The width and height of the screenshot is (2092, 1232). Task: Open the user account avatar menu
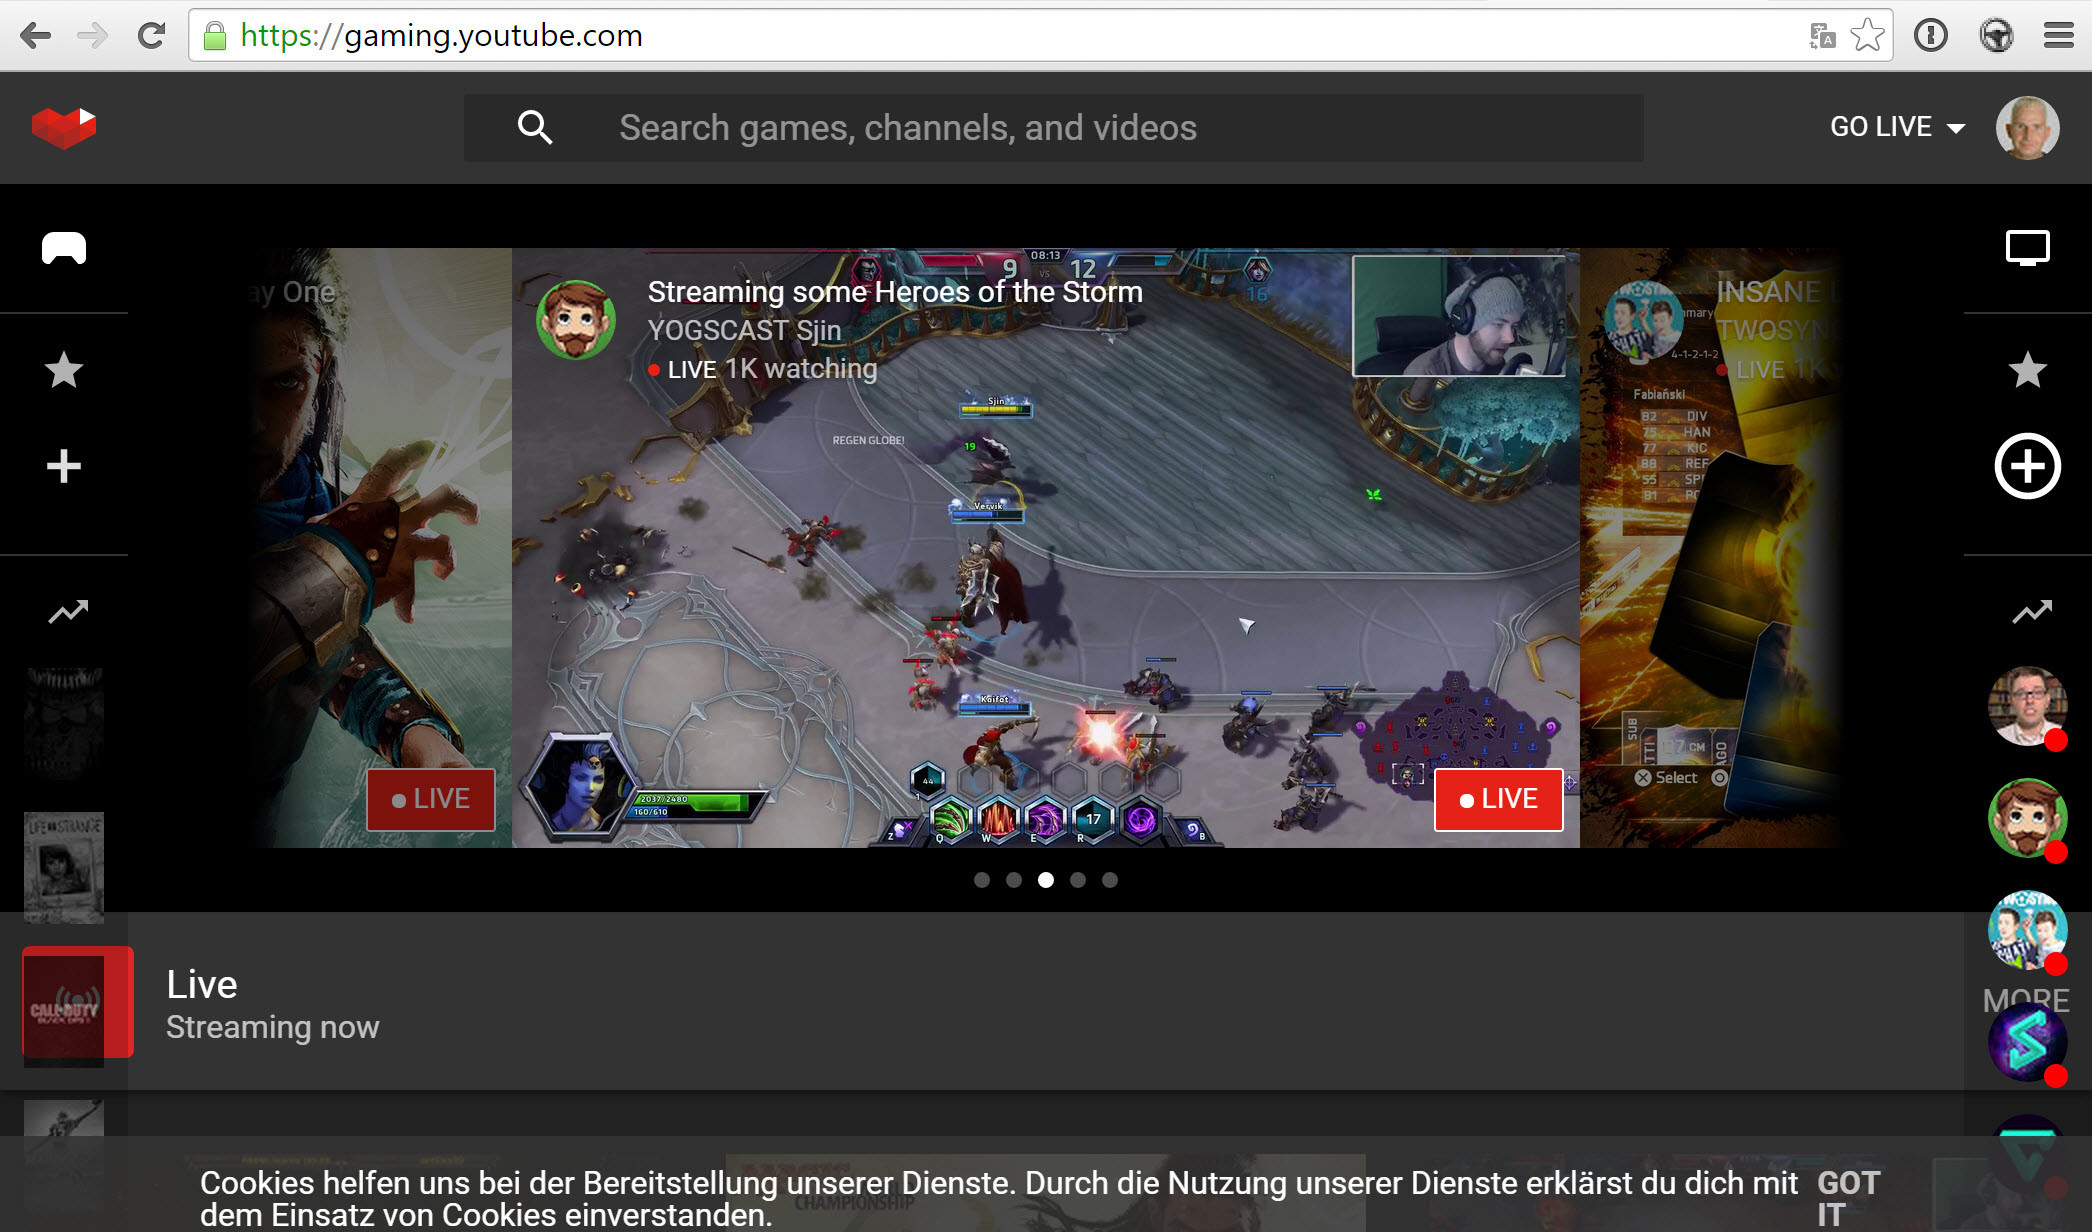pyautogui.click(x=2027, y=128)
